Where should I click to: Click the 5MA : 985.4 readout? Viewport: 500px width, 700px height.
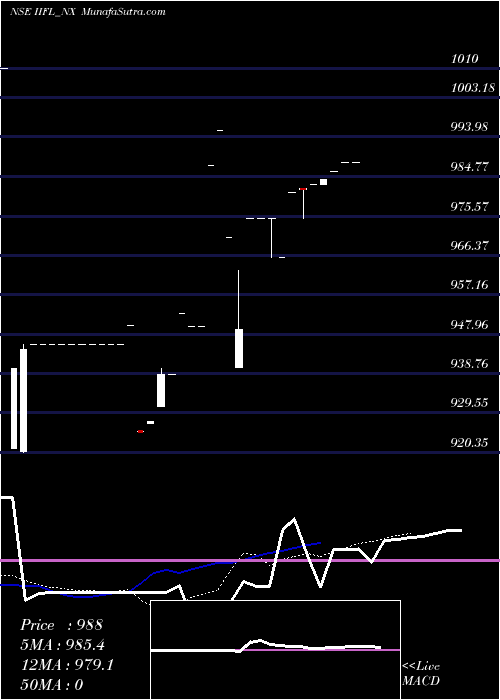(x=62, y=645)
